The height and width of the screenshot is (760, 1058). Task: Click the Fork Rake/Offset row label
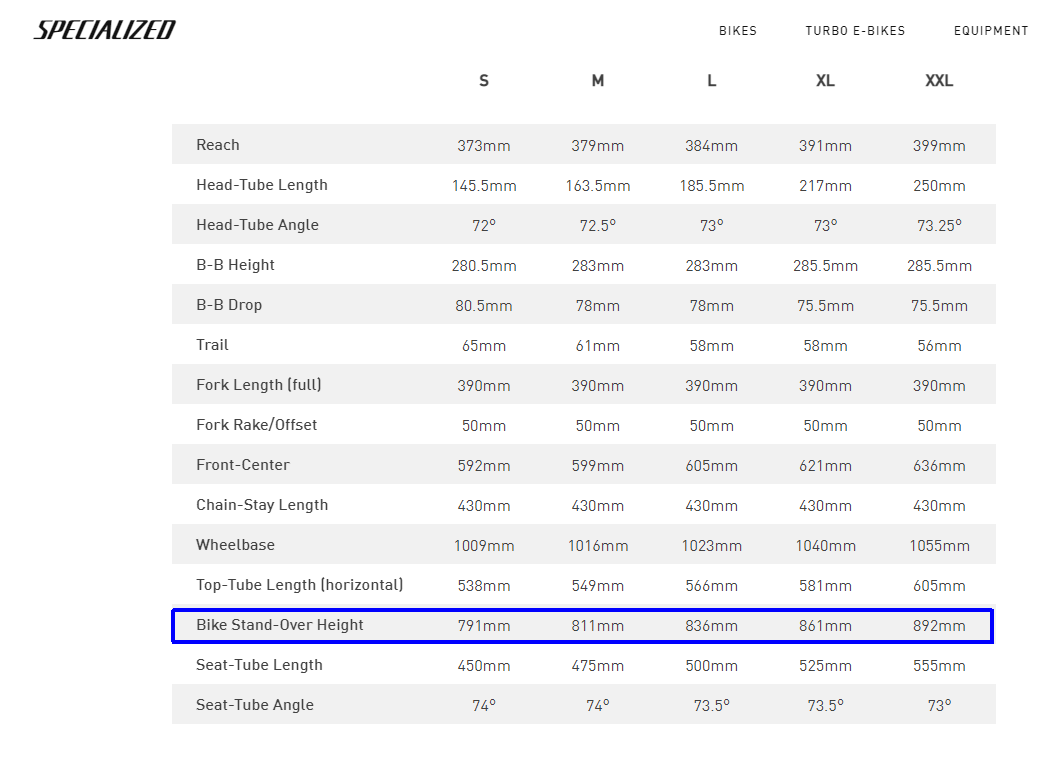click(256, 425)
